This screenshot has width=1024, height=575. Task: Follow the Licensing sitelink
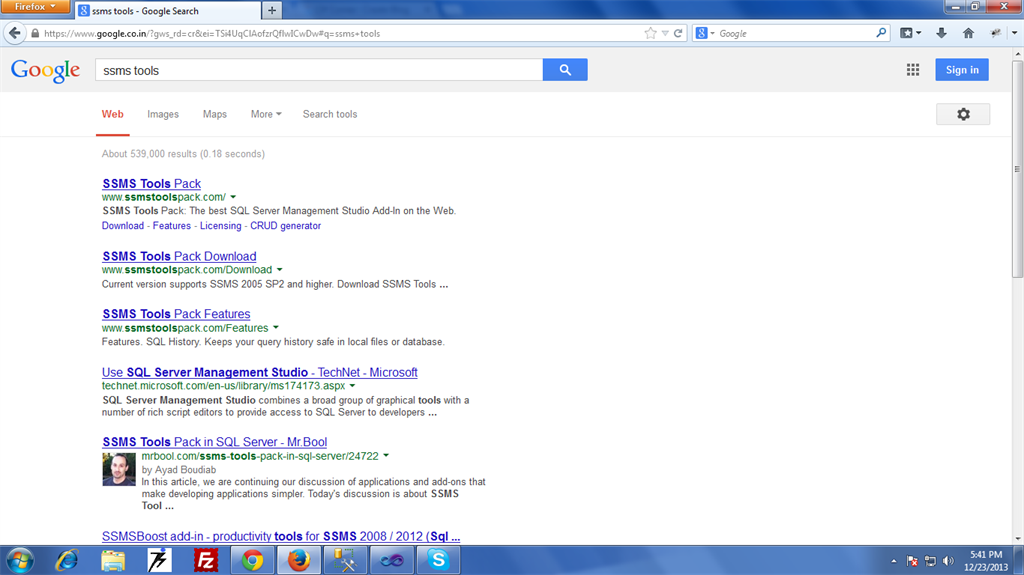pyautogui.click(x=221, y=226)
